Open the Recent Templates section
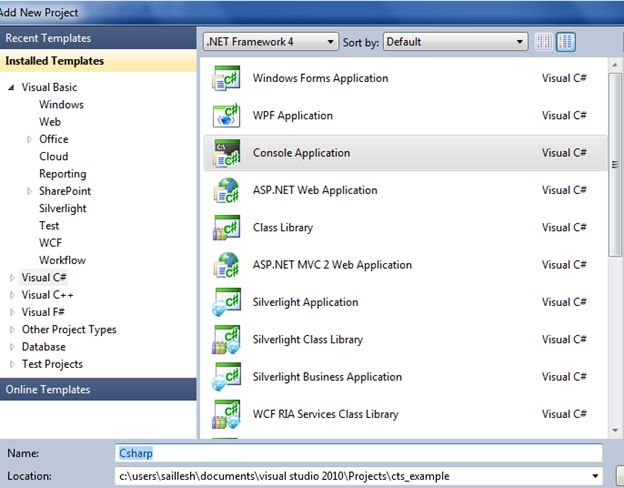624x488 pixels. click(x=98, y=38)
